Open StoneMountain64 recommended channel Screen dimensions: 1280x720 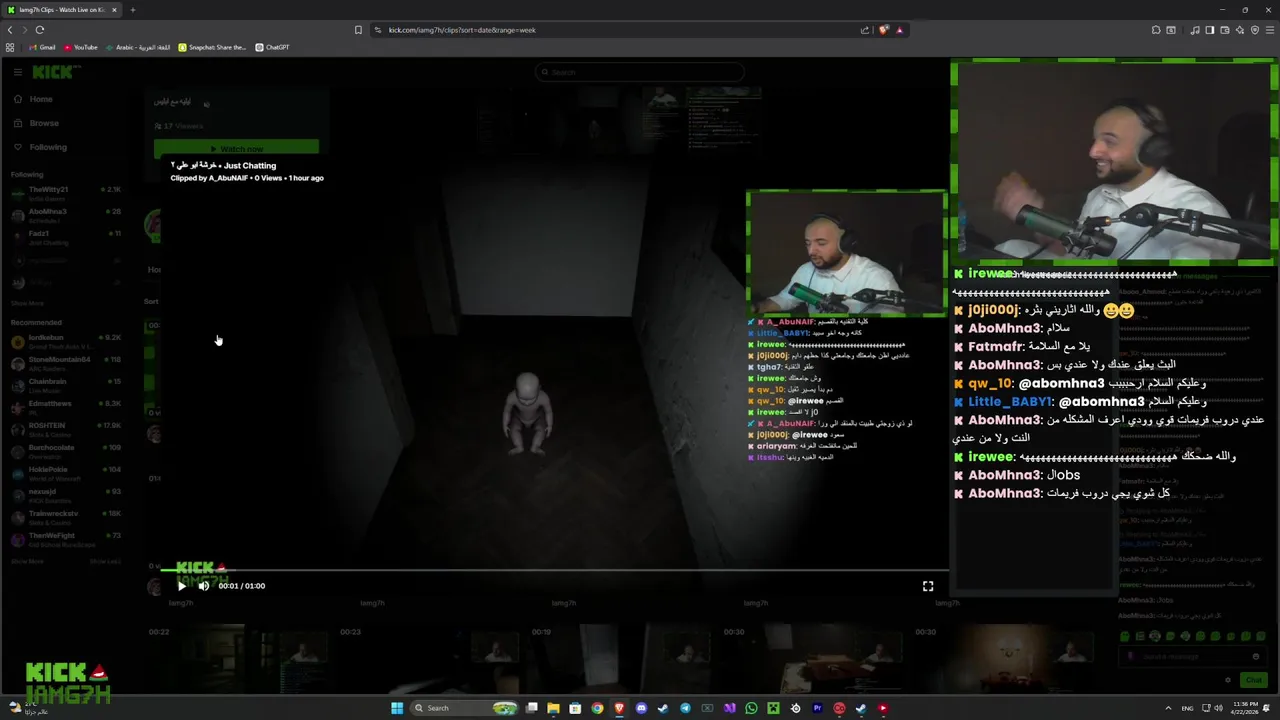click(66, 363)
